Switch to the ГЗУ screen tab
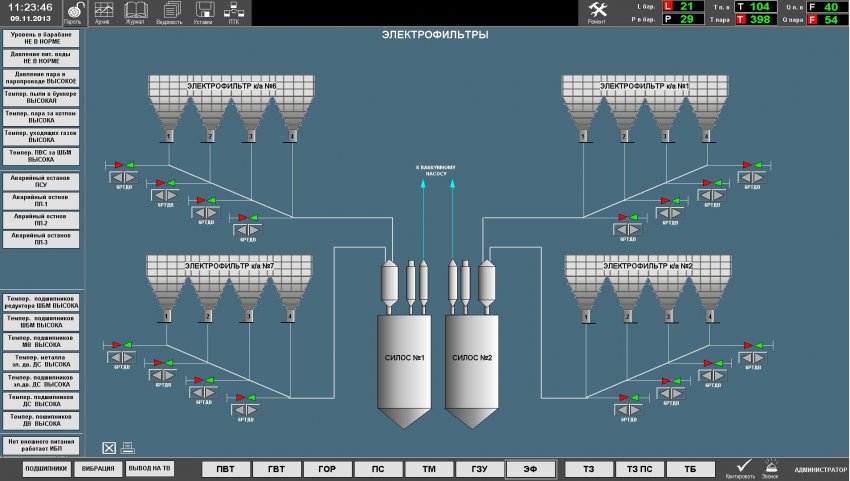The image size is (850, 481). (x=480, y=469)
